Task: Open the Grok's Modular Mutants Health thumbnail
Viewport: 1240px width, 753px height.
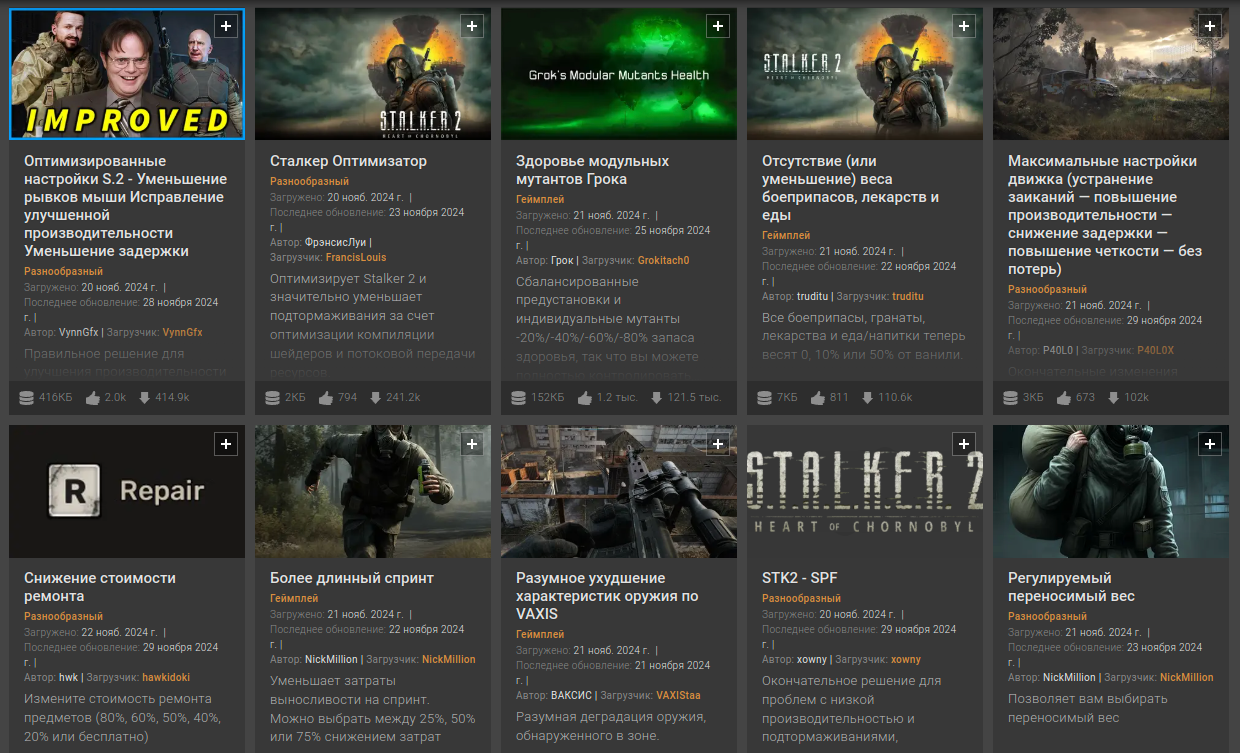Action: coord(619,74)
